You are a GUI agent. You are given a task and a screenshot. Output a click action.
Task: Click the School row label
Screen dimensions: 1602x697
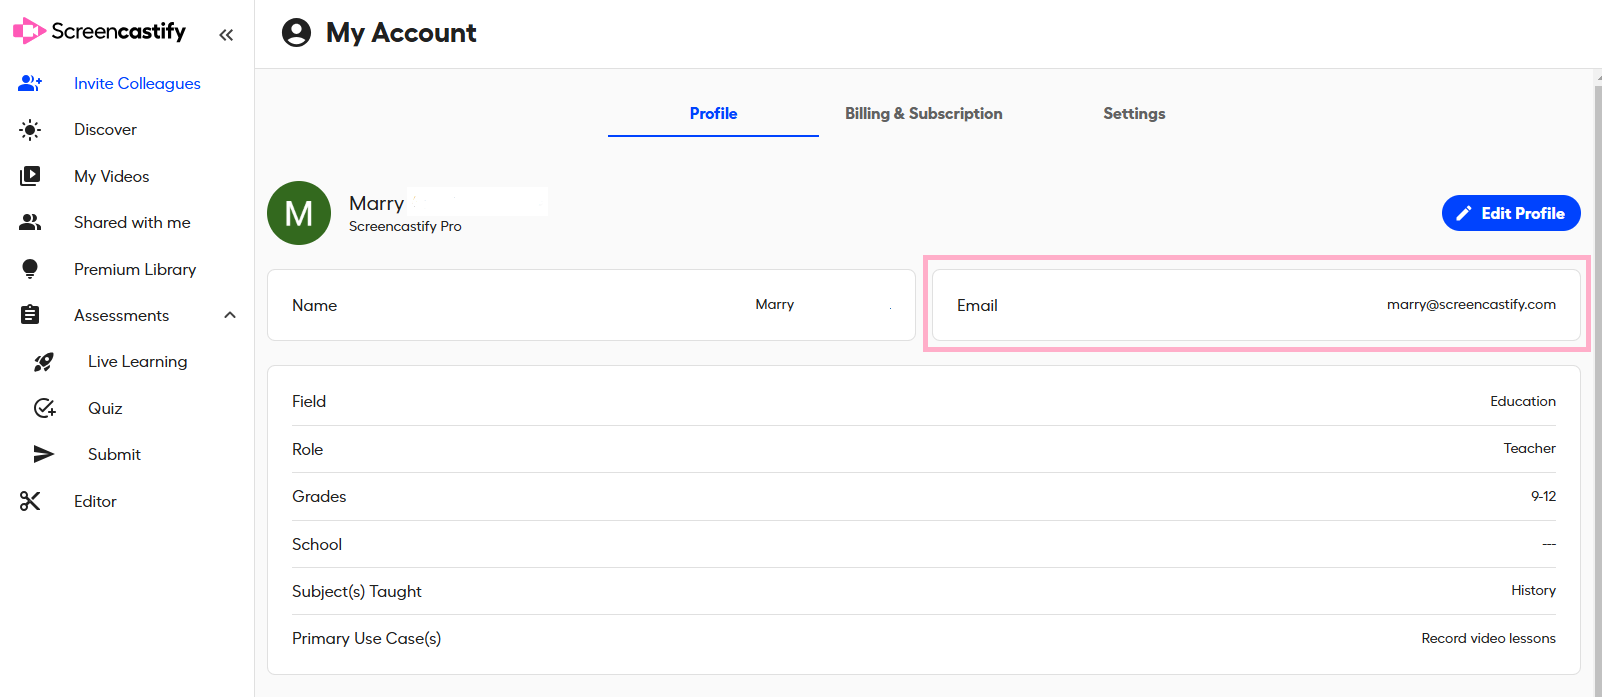point(317,544)
